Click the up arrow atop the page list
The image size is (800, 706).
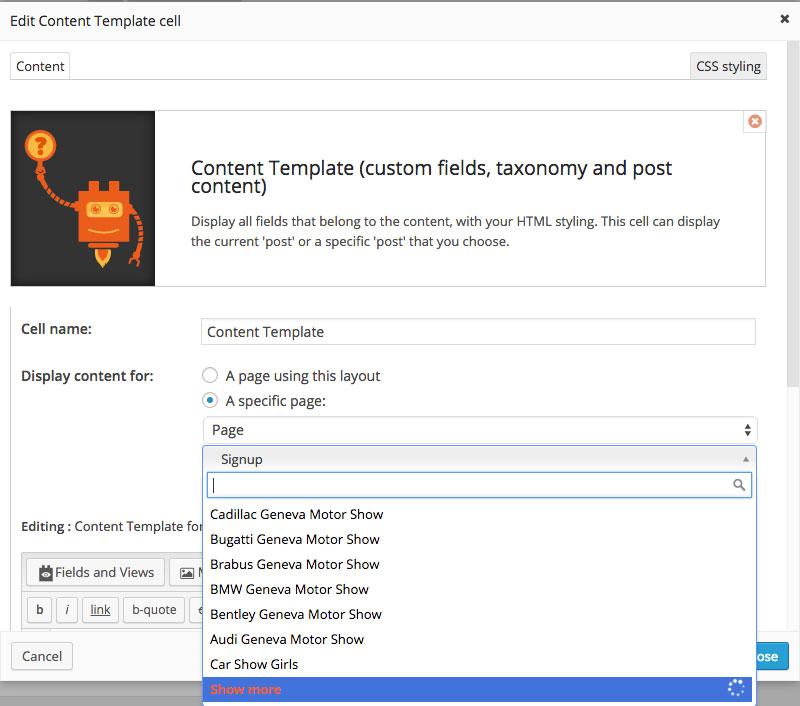coord(746,459)
